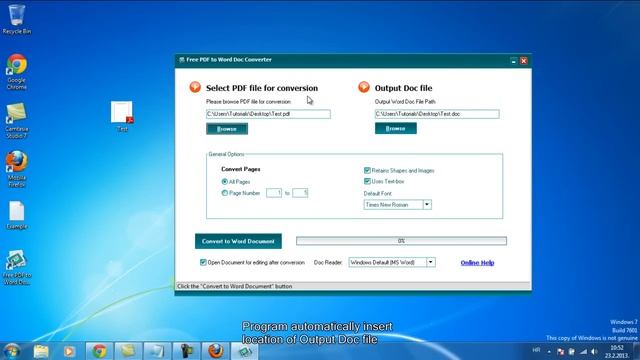Select the Camtasia Studio 7 desktop shortcut
The height and width of the screenshot is (360, 640).
point(16,120)
